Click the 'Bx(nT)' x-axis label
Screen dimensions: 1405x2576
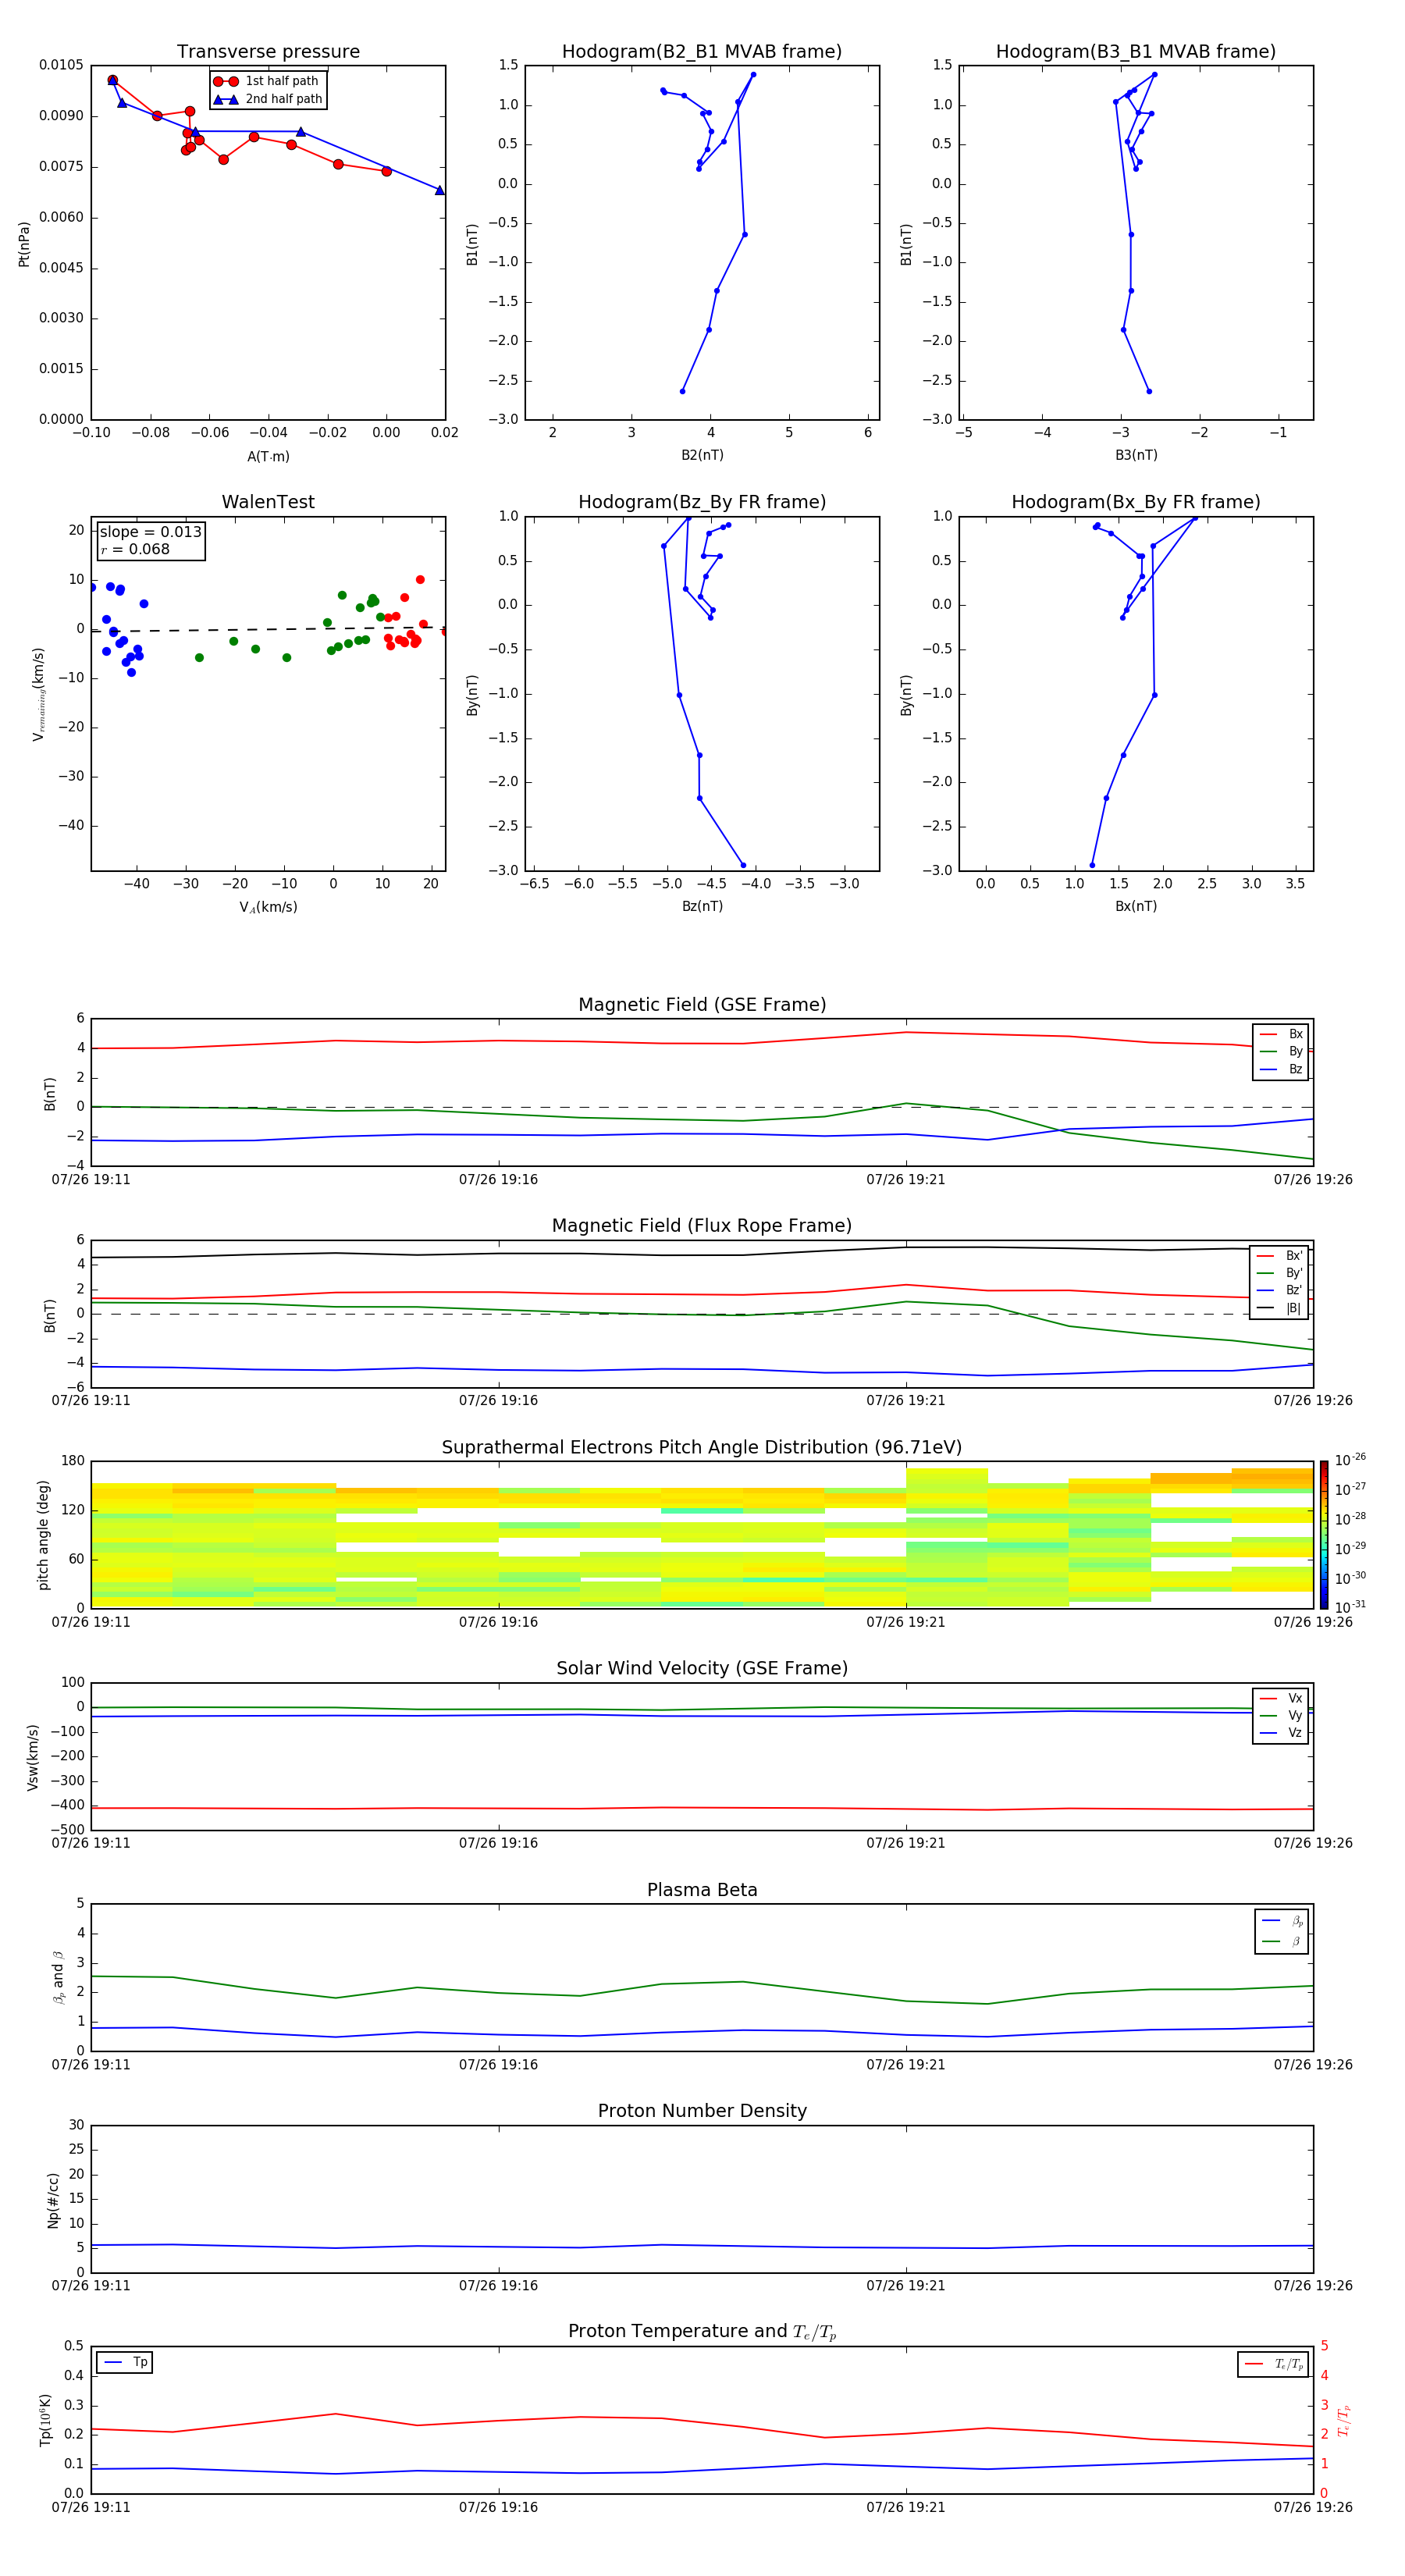click(x=1136, y=906)
